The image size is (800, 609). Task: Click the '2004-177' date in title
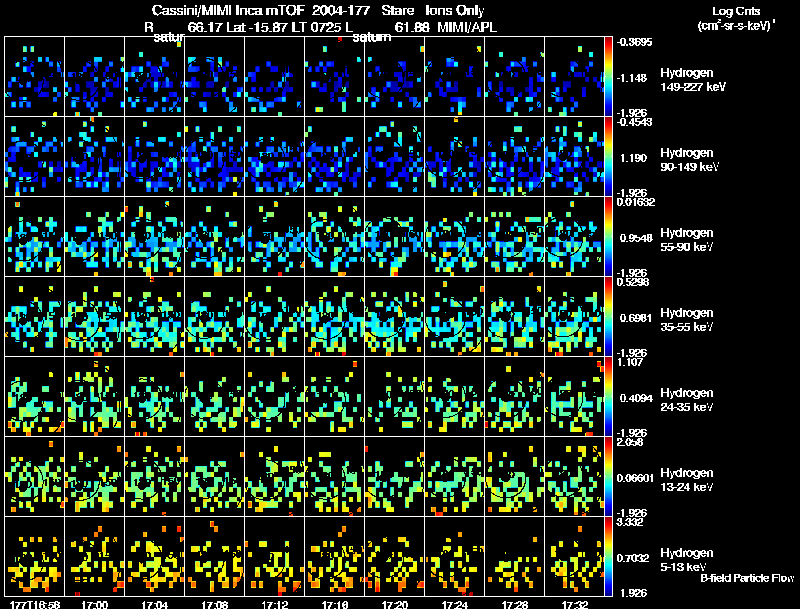coord(341,10)
